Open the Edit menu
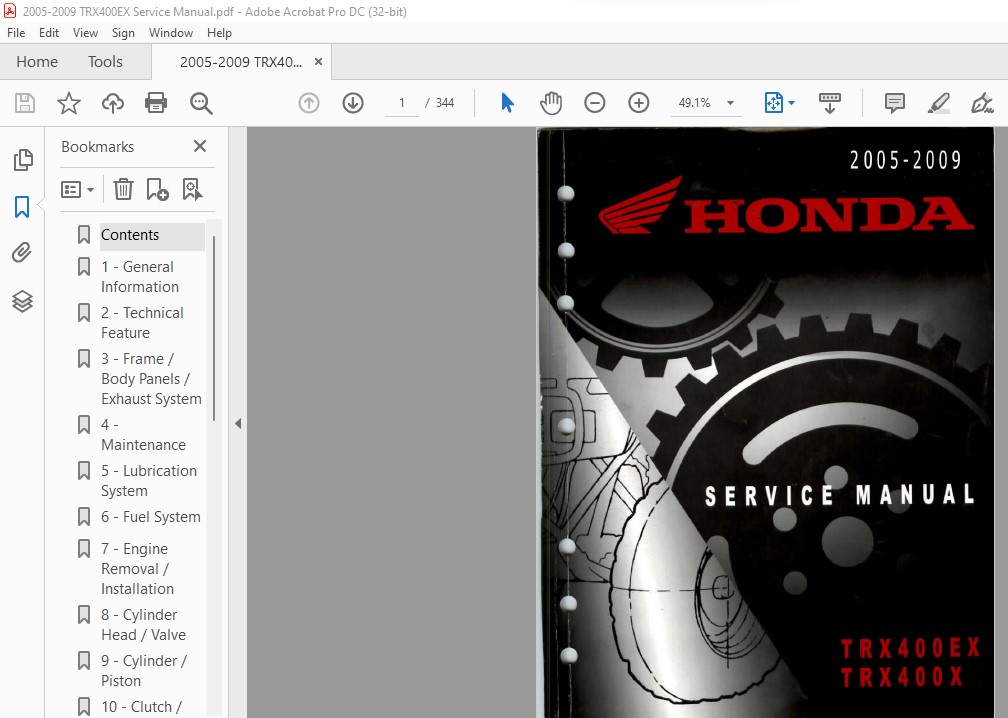The height and width of the screenshot is (718, 1008). click(x=49, y=33)
